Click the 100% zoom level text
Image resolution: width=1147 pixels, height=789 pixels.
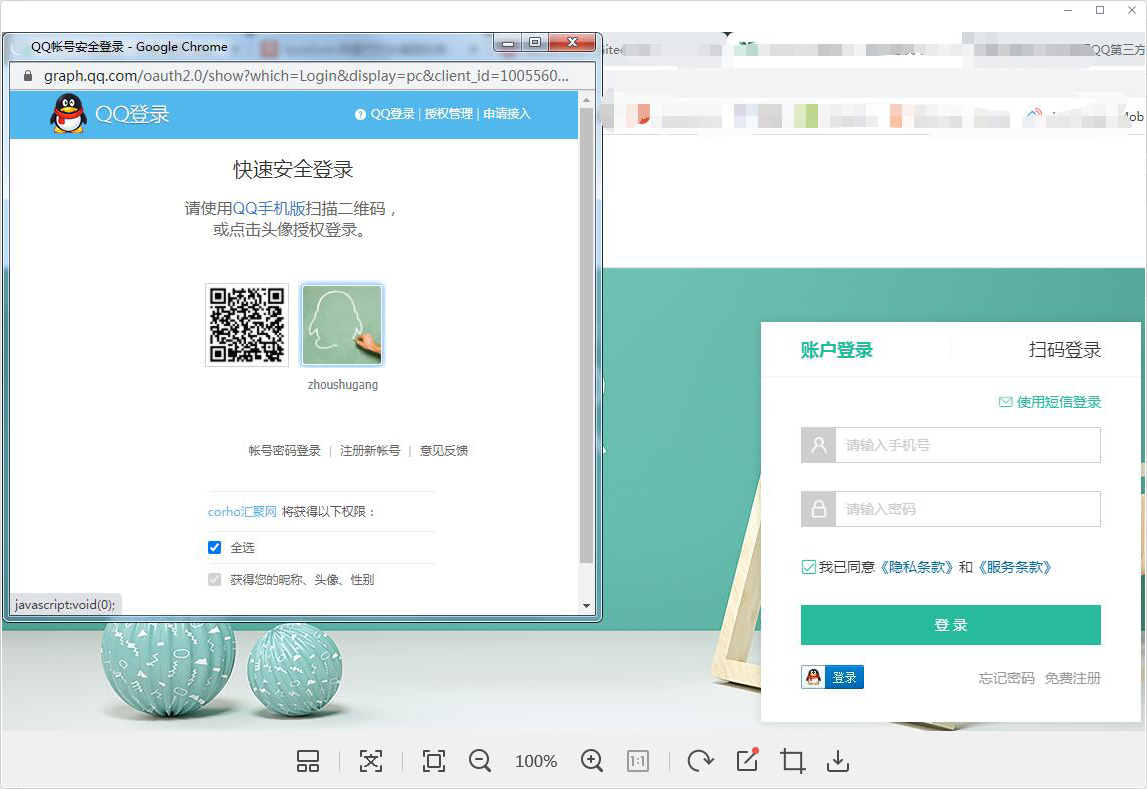coord(535,761)
